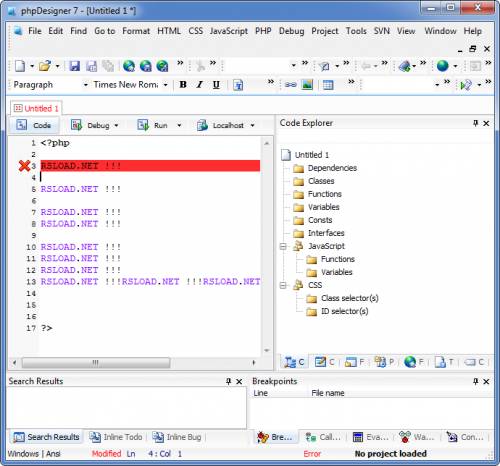Viewport: 500px width, 466px height.
Task: Pin the Search Results panel
Action: click(228, 381)
